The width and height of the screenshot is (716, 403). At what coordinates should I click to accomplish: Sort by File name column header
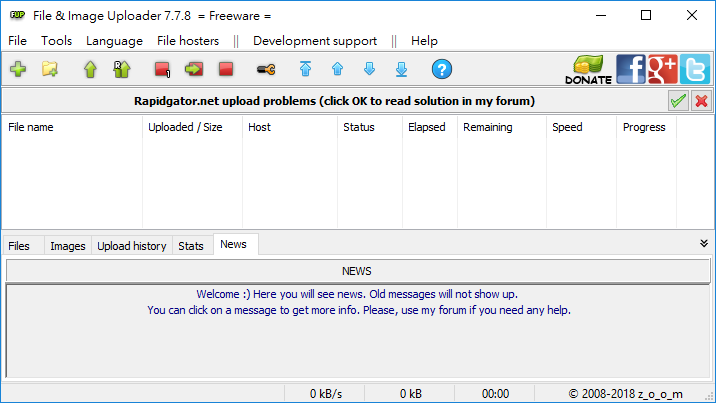pos(73,127)
